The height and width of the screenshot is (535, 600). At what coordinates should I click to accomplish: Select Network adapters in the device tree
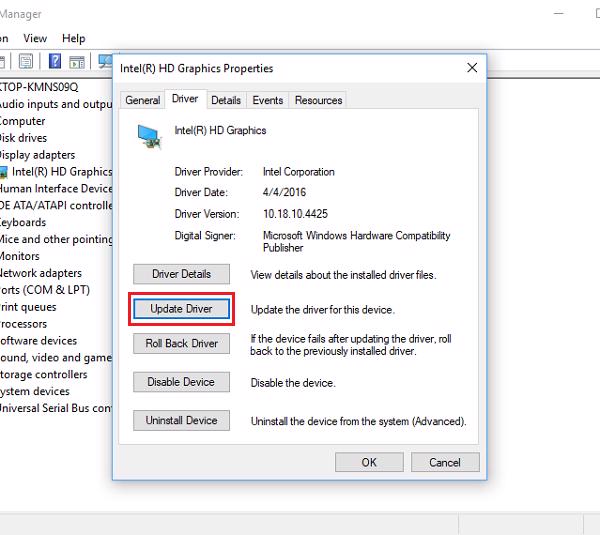[41, 273]
